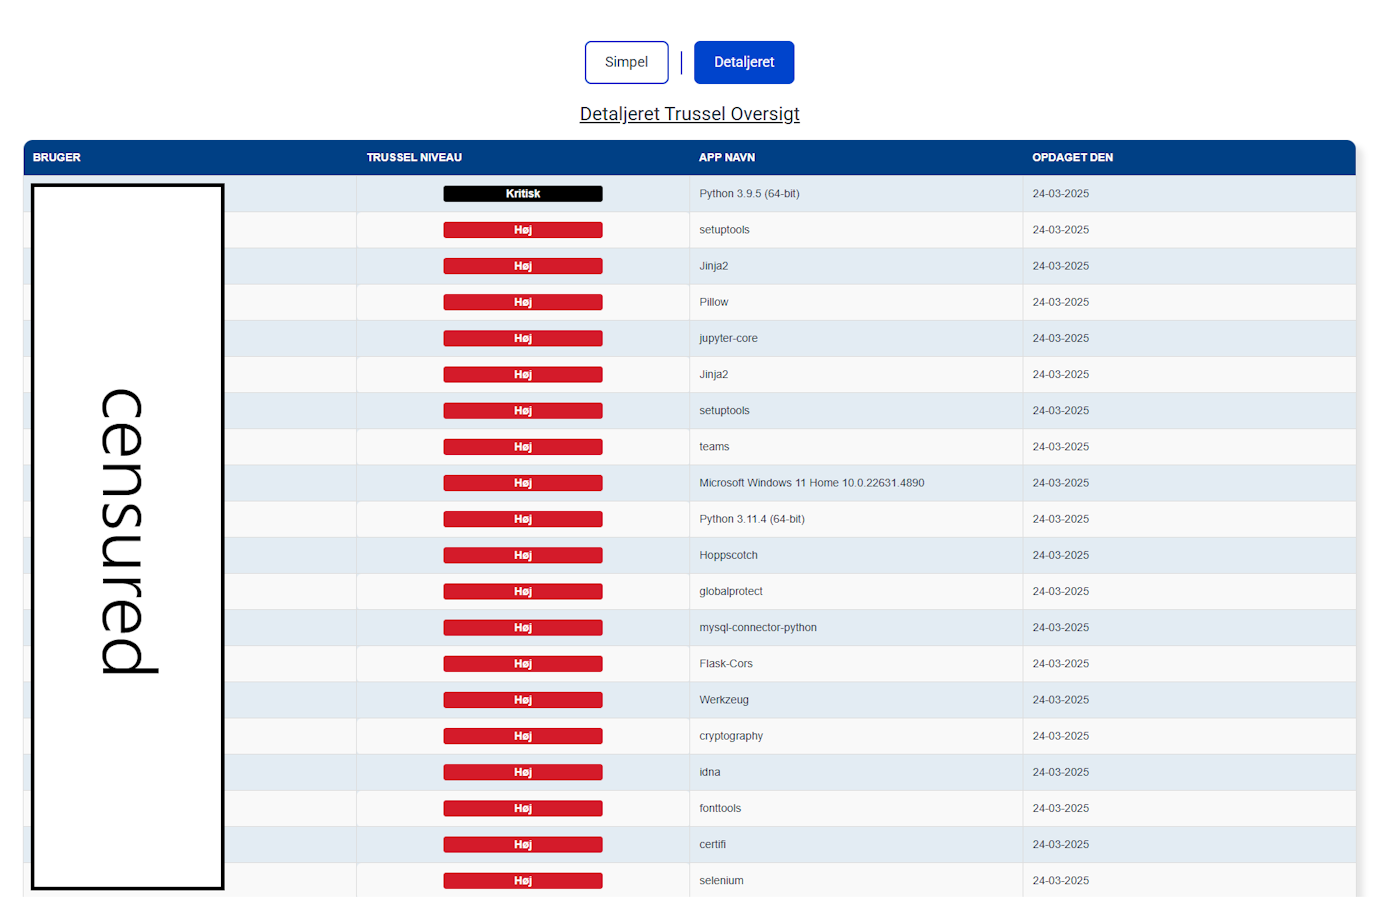Open the Hoppscotch app entry
Screen dimensions: 1391x900
pyautogui.click(x=728, y=555)
